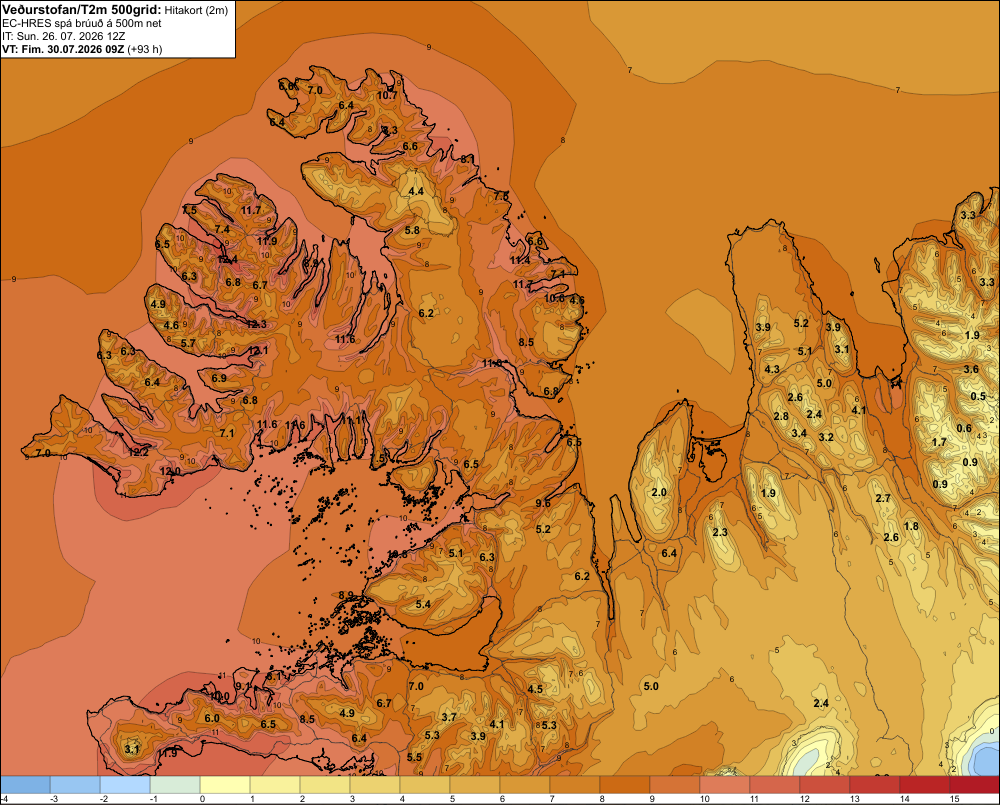Click the "3.2" temperature value
Viewport: 1000px width, 805px height.
(826, 437)
